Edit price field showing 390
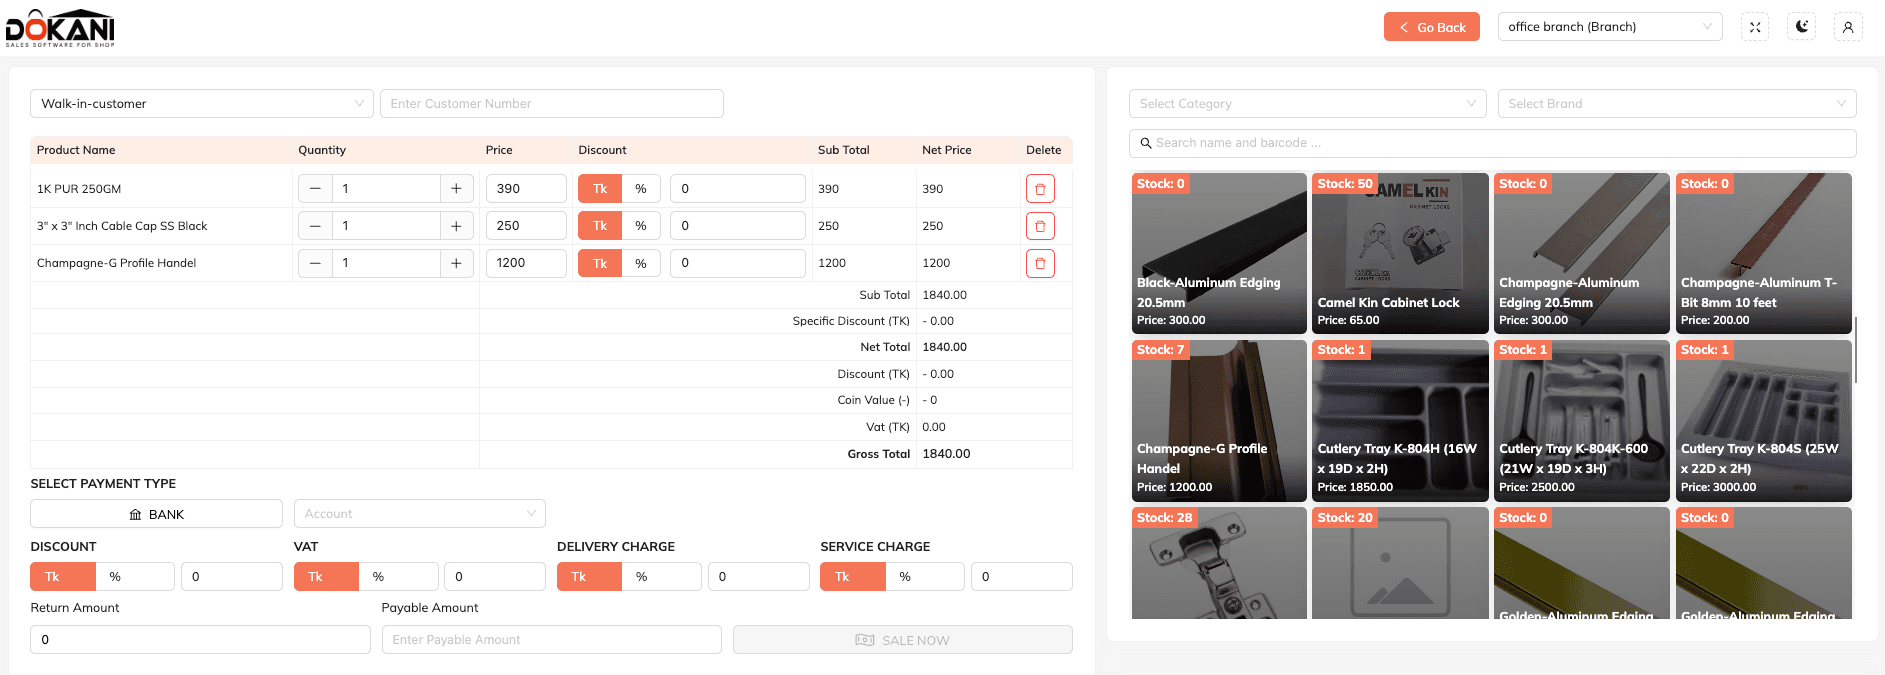The width and height of the screenshot is (1885, 675). 526,189
